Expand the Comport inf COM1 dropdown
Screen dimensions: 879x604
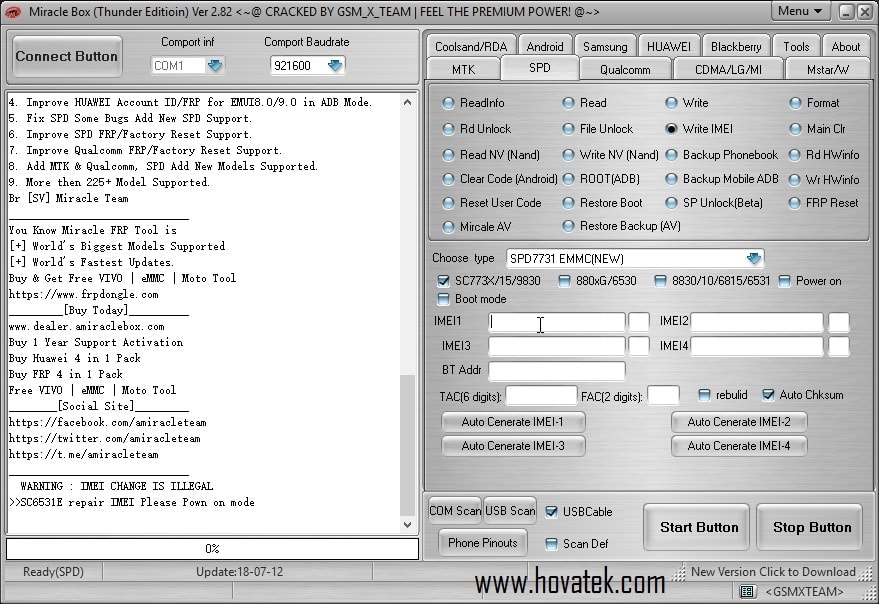[x=215, y=66]
